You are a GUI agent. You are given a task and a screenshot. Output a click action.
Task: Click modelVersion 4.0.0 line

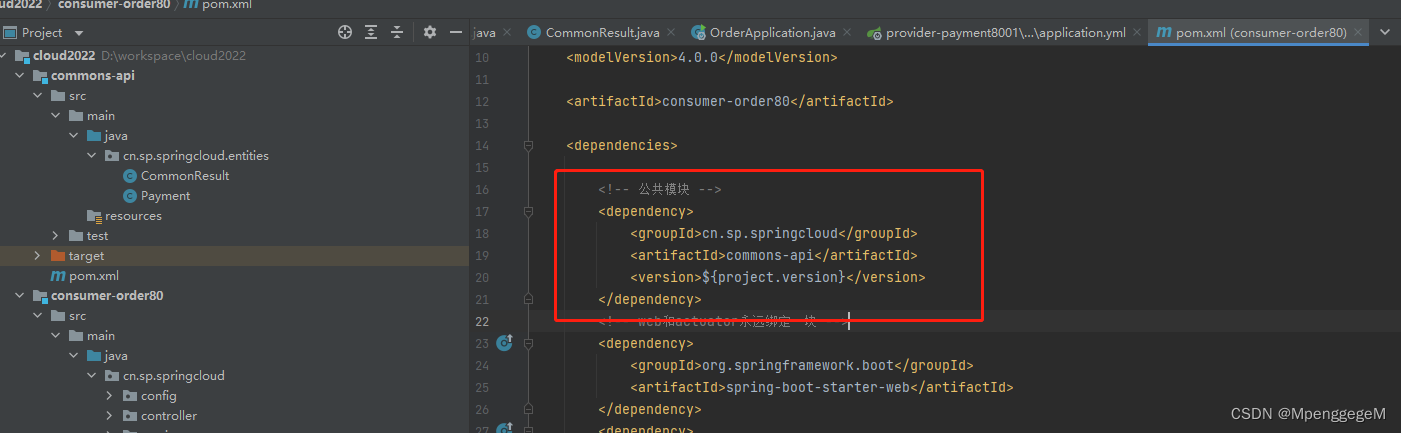click(702, 57)
